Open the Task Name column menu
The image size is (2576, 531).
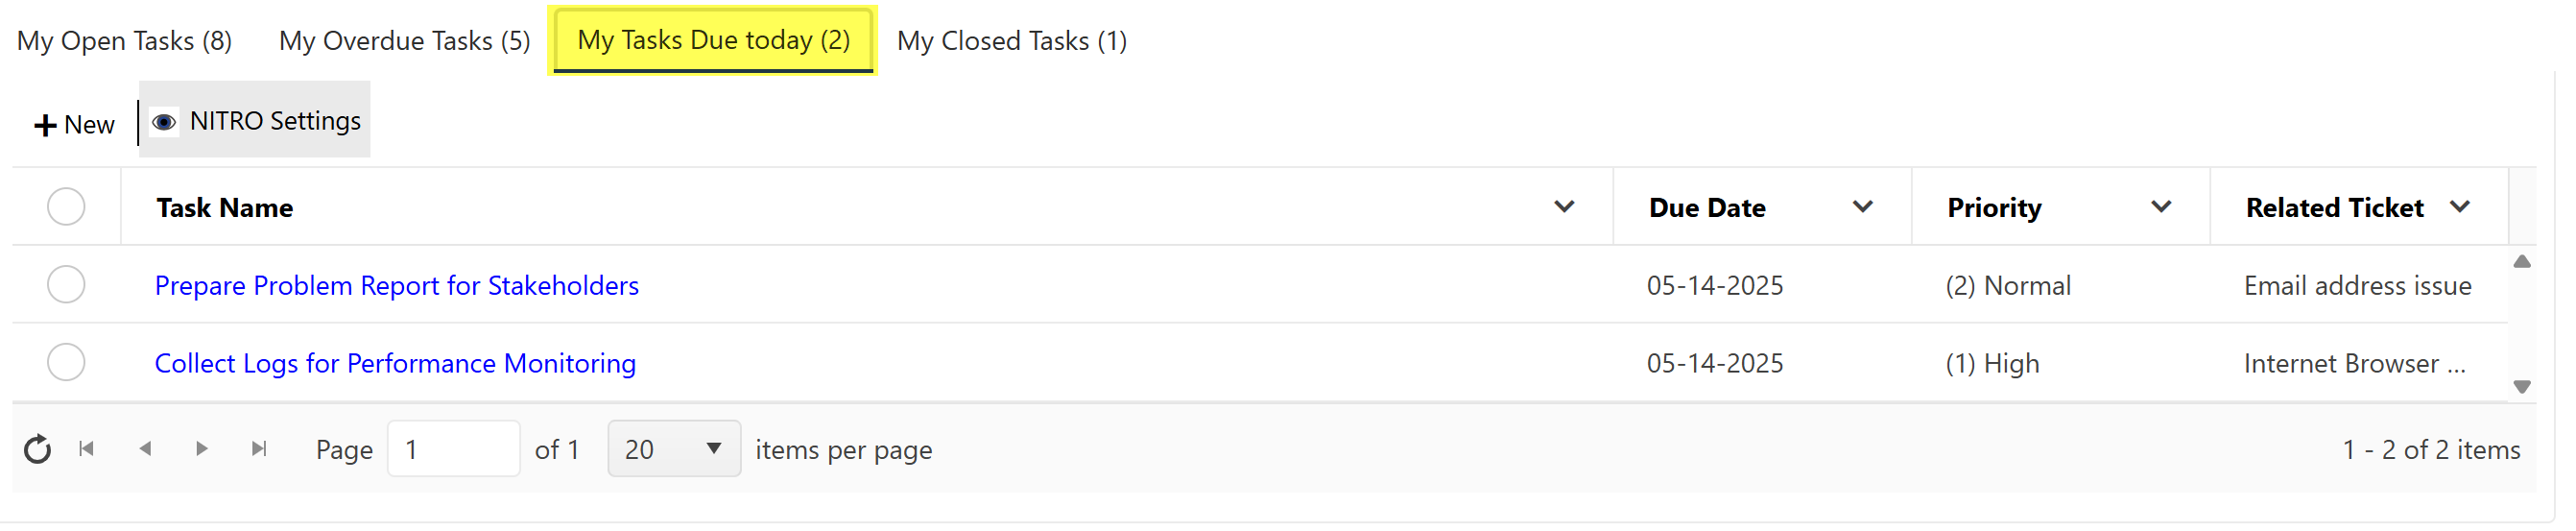(1564, 207)
